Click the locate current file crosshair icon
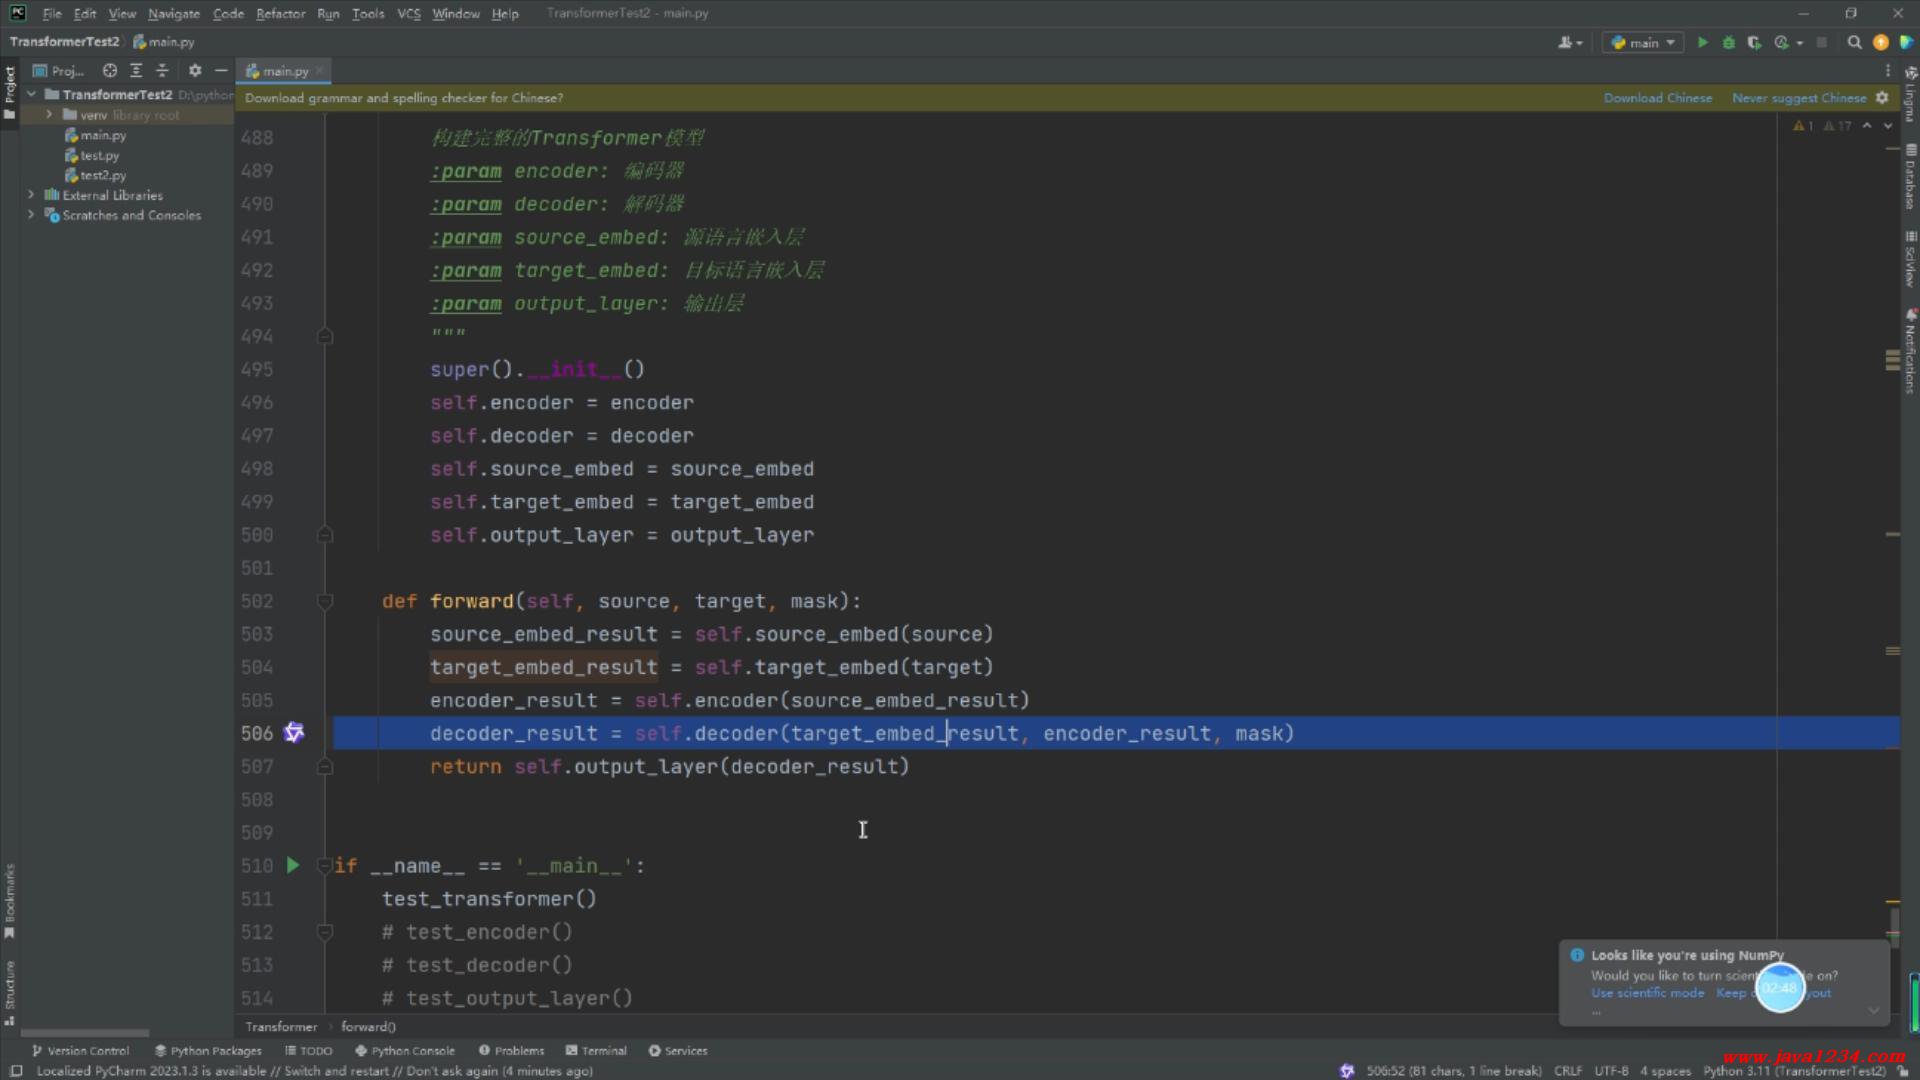Image resolution: width=1920 pixels, height=1080 pixels. click(x=110, y=71)
